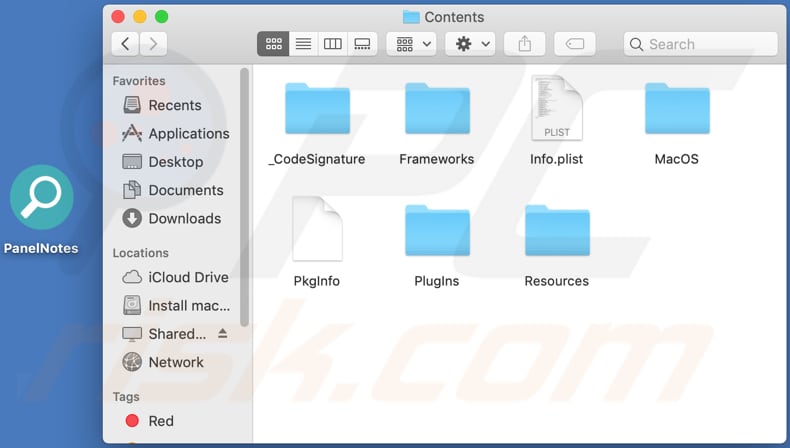Eject the Shared volume in sidebar

[x=223, y=334]
